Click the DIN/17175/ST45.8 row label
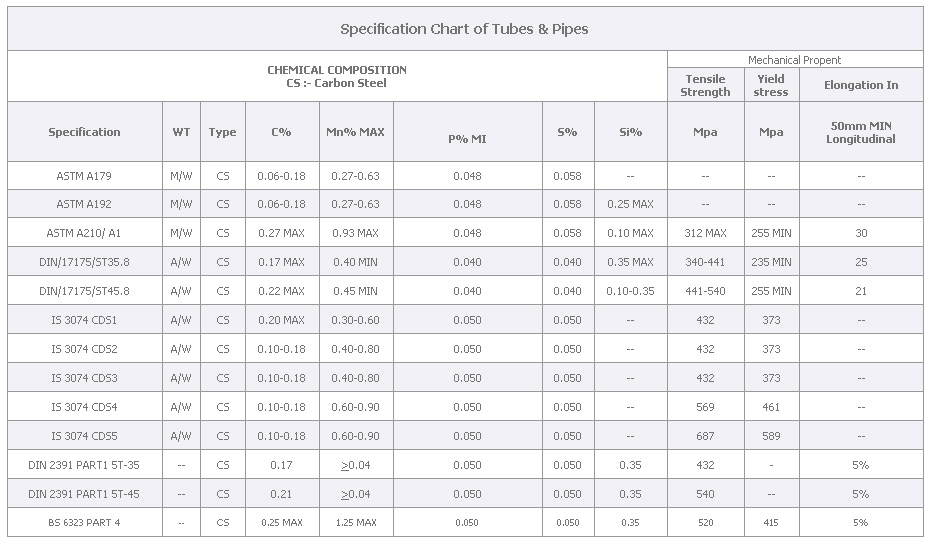The image size is (934, 554). [85, 291]
